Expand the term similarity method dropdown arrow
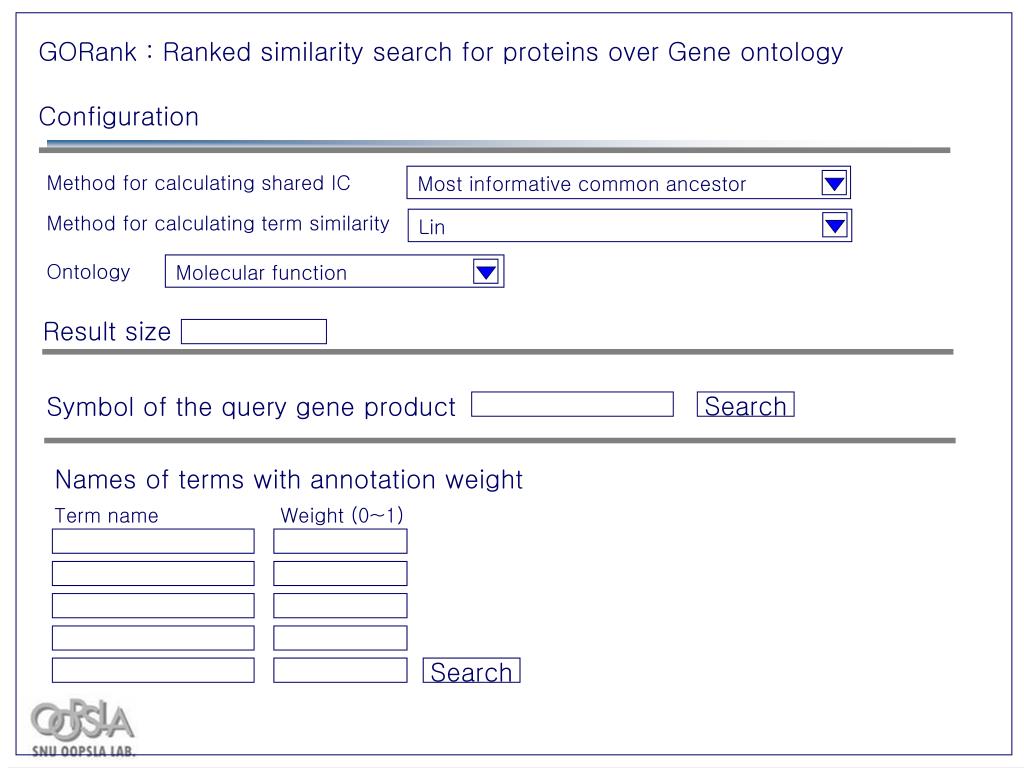The height and width of the screenshot is (768, 1024). [x=835, y=226]
